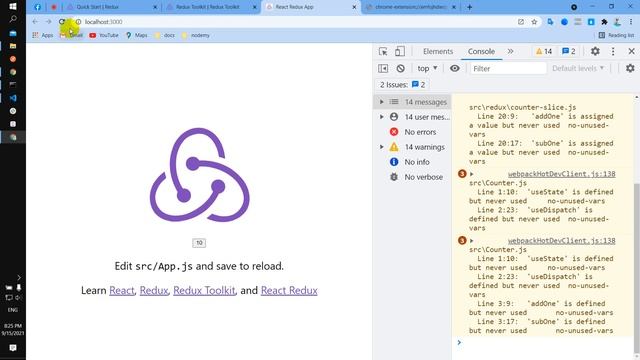Open the Elements tab in DevTools
The height and width of the screenshot is (360, 640).
[x=438, y=51]
